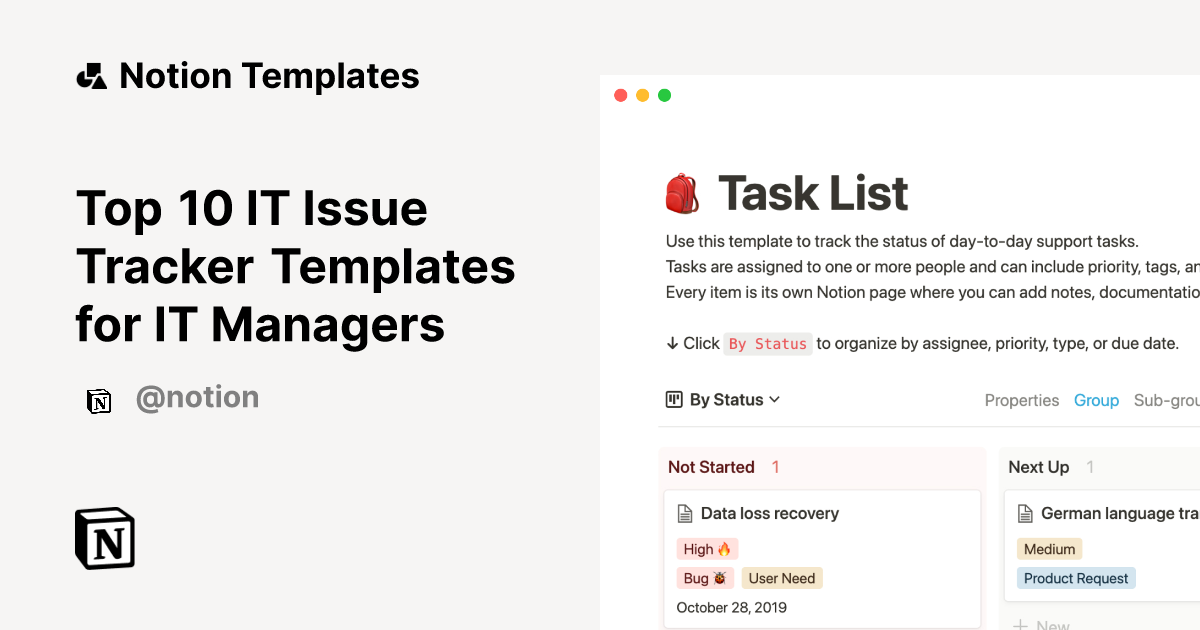The height and width of the screenshot is (630, 1200).
Task: Click the green traffic light dot
Action: [x=664, y=95]
